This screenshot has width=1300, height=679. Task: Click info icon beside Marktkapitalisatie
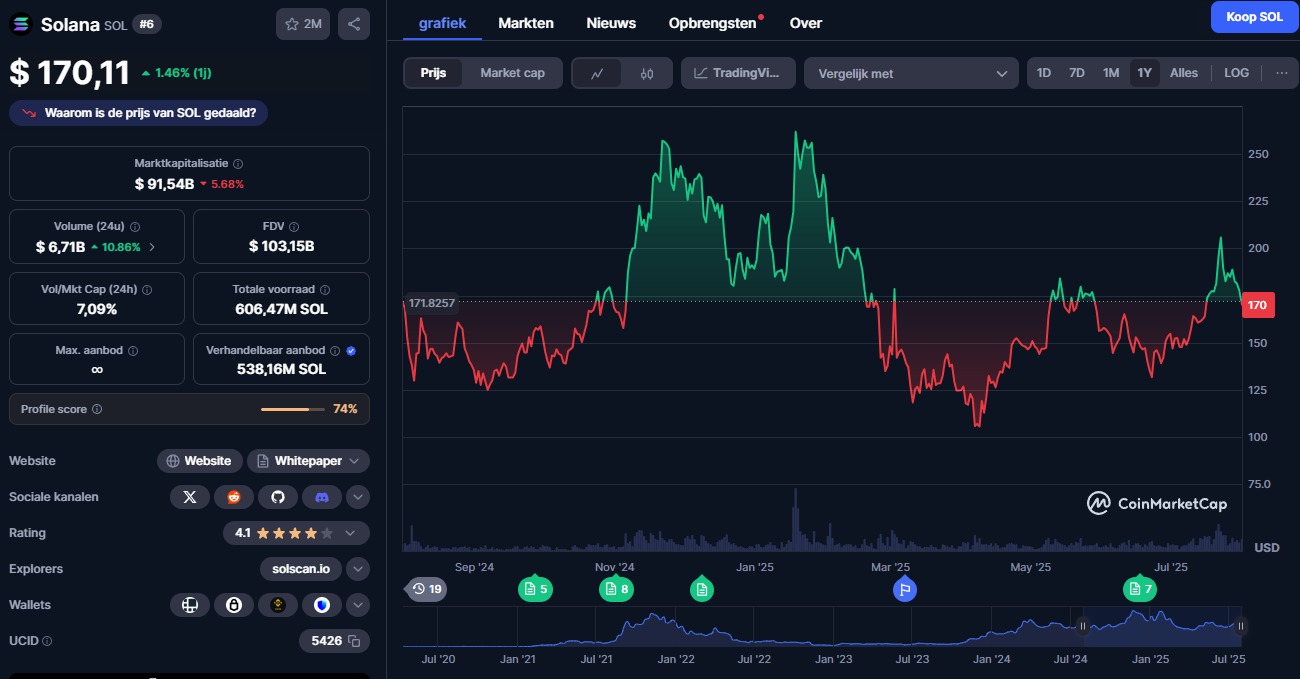pyautogui.click(x=238, y=163)
